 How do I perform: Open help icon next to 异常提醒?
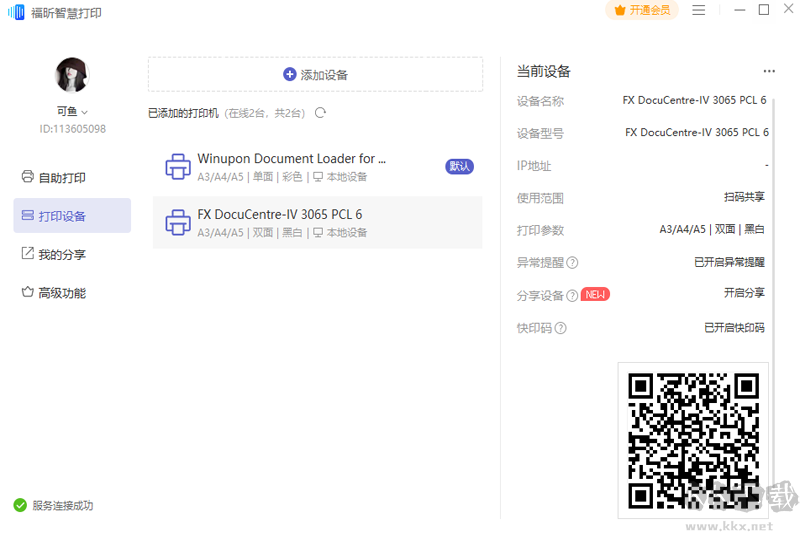572,263
